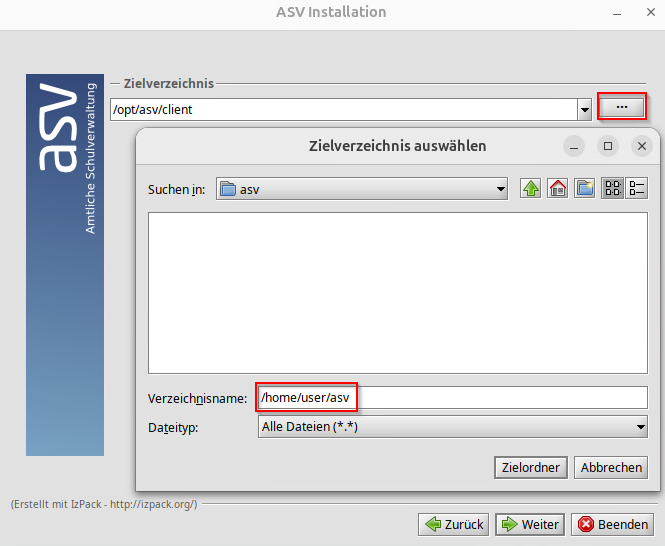Create a new folder
The width and height of the screenshot is (665, 546).
click(x=585, y=189)
